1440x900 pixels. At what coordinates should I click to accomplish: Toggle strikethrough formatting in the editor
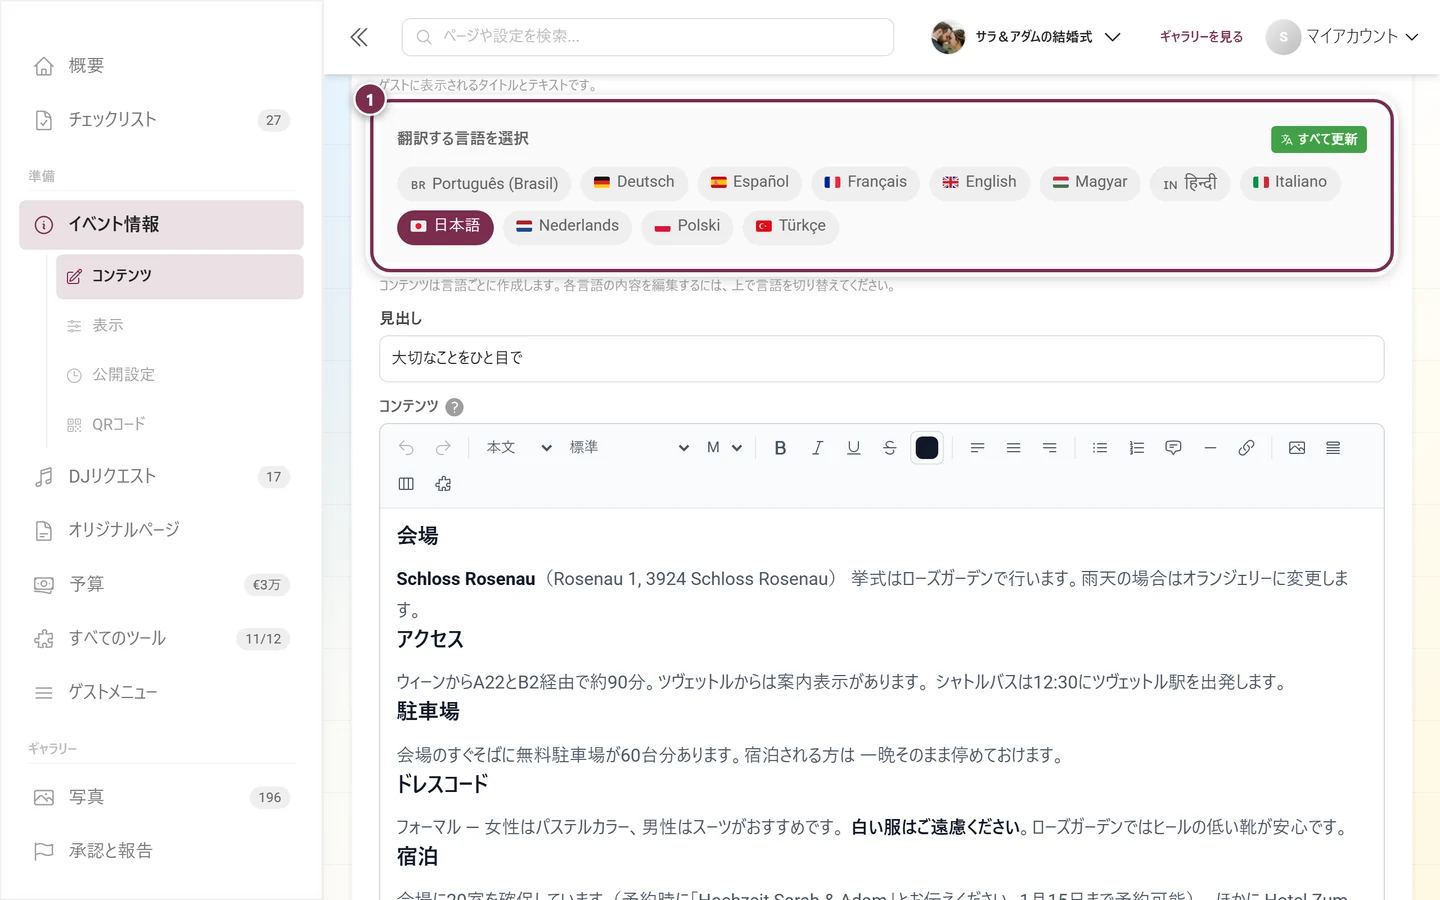coord(889,448)
